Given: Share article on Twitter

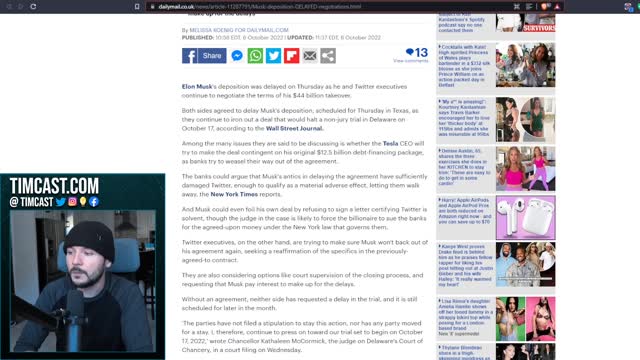Looking at the screenshot, I should tap(273, 56).
